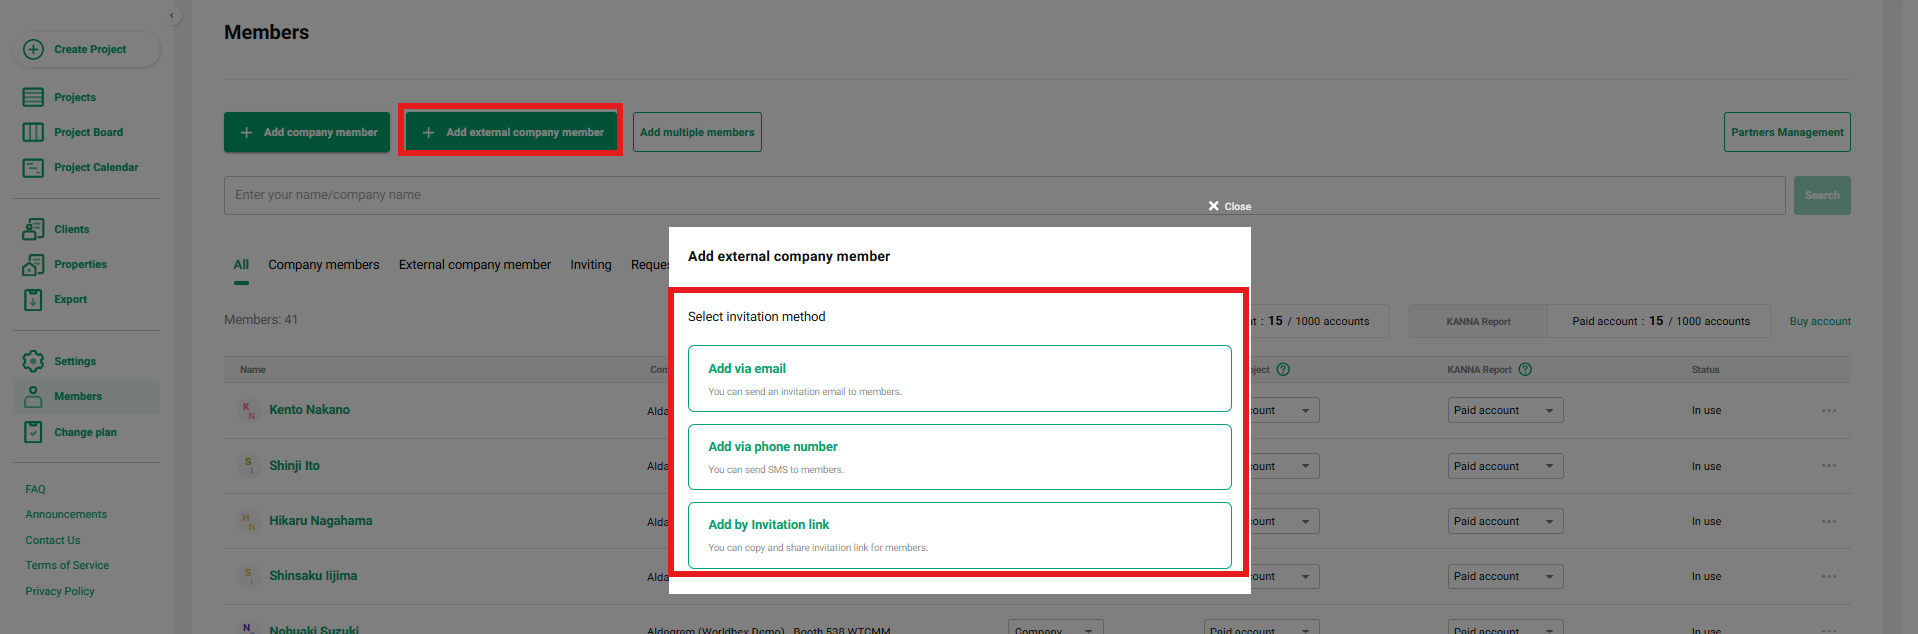Choose Add by Invitation link option
1918x634 pixels.
(959, 535)
